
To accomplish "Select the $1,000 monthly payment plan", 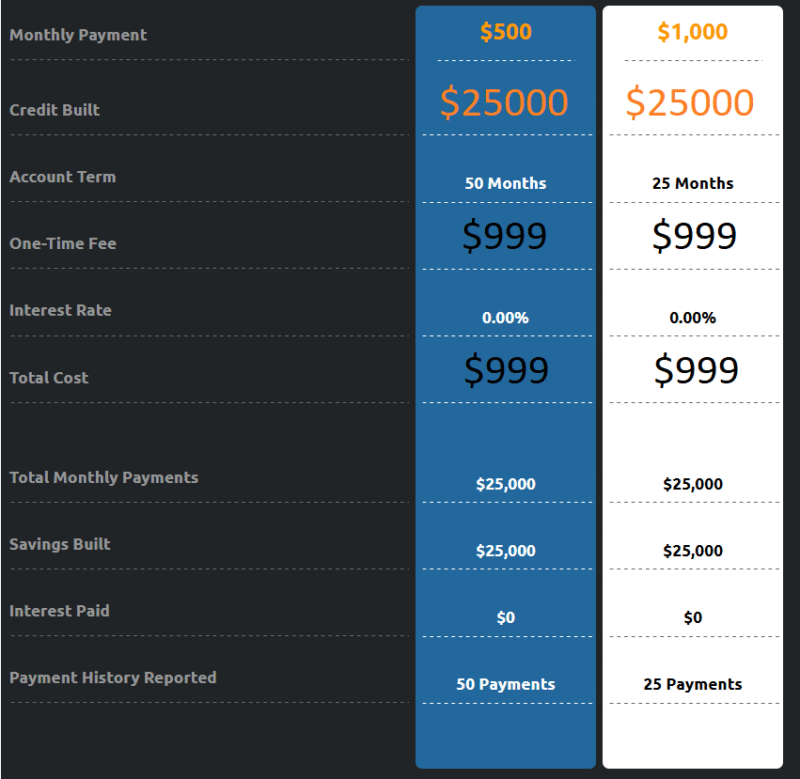I will (x=692, y=32).
